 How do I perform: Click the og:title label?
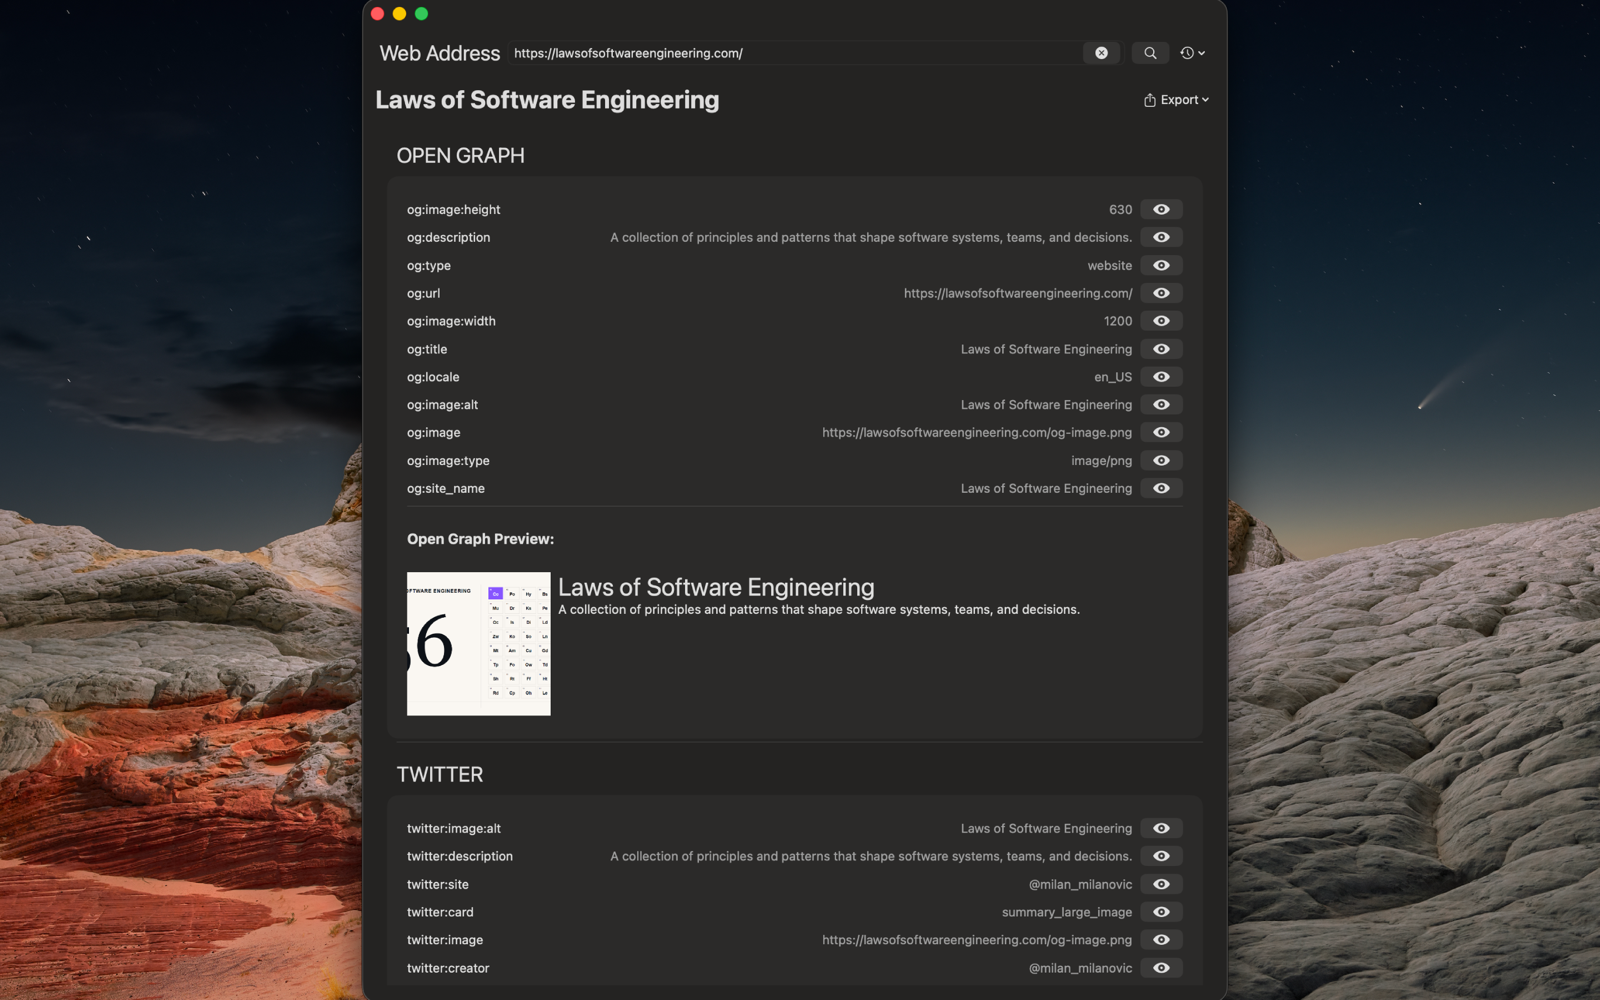pyautogui.click(x=427, y=349)
